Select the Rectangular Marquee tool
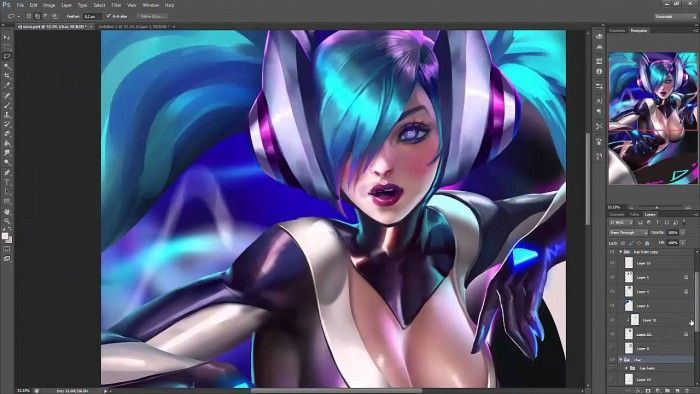700x394 pixels. click(x=7, y=47)
